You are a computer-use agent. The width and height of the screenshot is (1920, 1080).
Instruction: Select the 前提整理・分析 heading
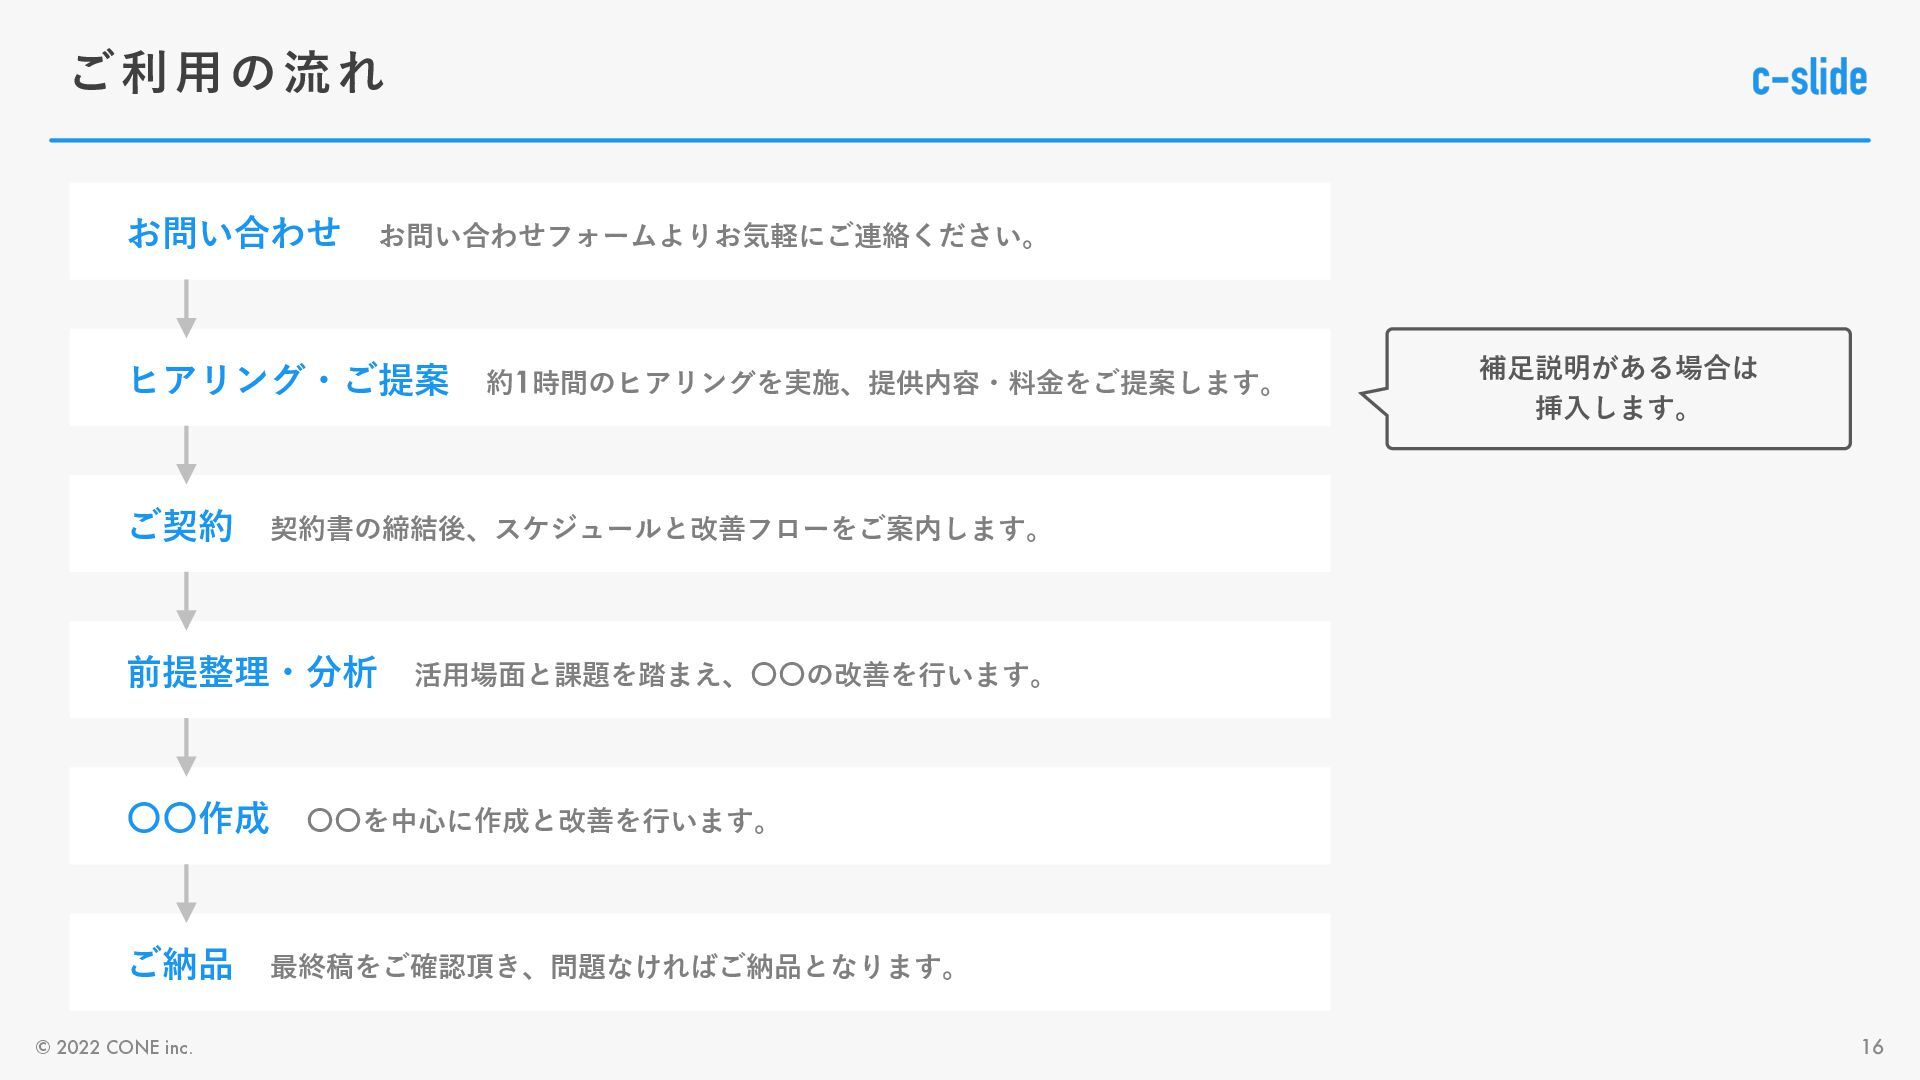pyautogui.click(x=252, y=672)
